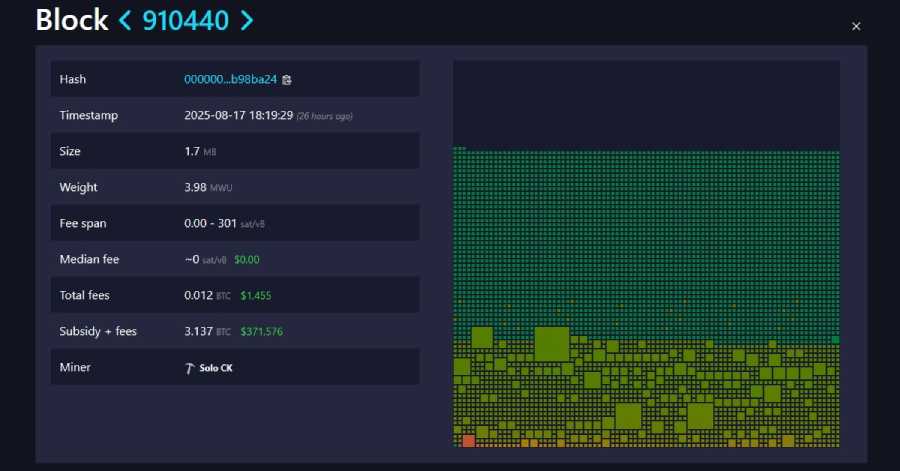Image resolution: width=900 pixels, height=471 pixels.
Task: Open the block hash 000000...b98ba24 link
Action: pyautogui.click(x=230, y=79)
